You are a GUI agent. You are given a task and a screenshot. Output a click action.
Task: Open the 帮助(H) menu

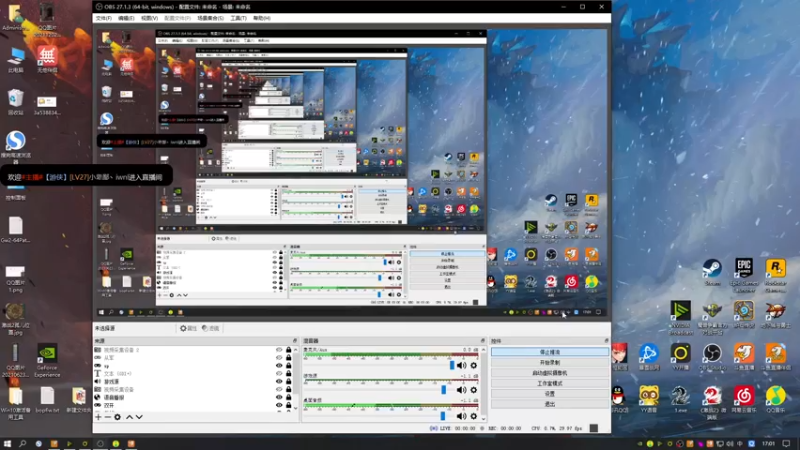click(x=262, y=18)
